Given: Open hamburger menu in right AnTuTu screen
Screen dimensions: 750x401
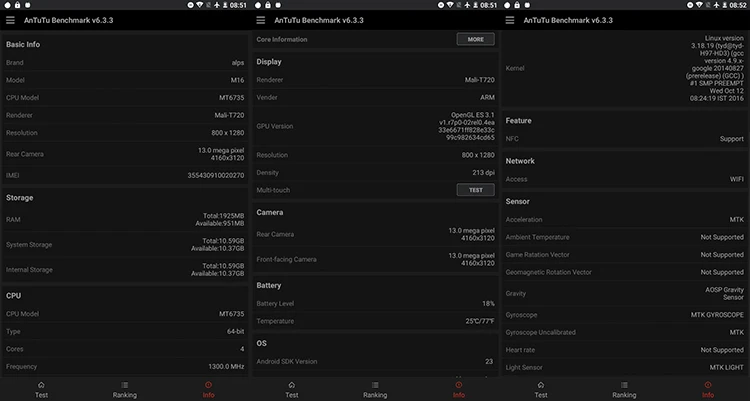Looking at the screenshot, I should pyautogui.click(x=510, y=20).
